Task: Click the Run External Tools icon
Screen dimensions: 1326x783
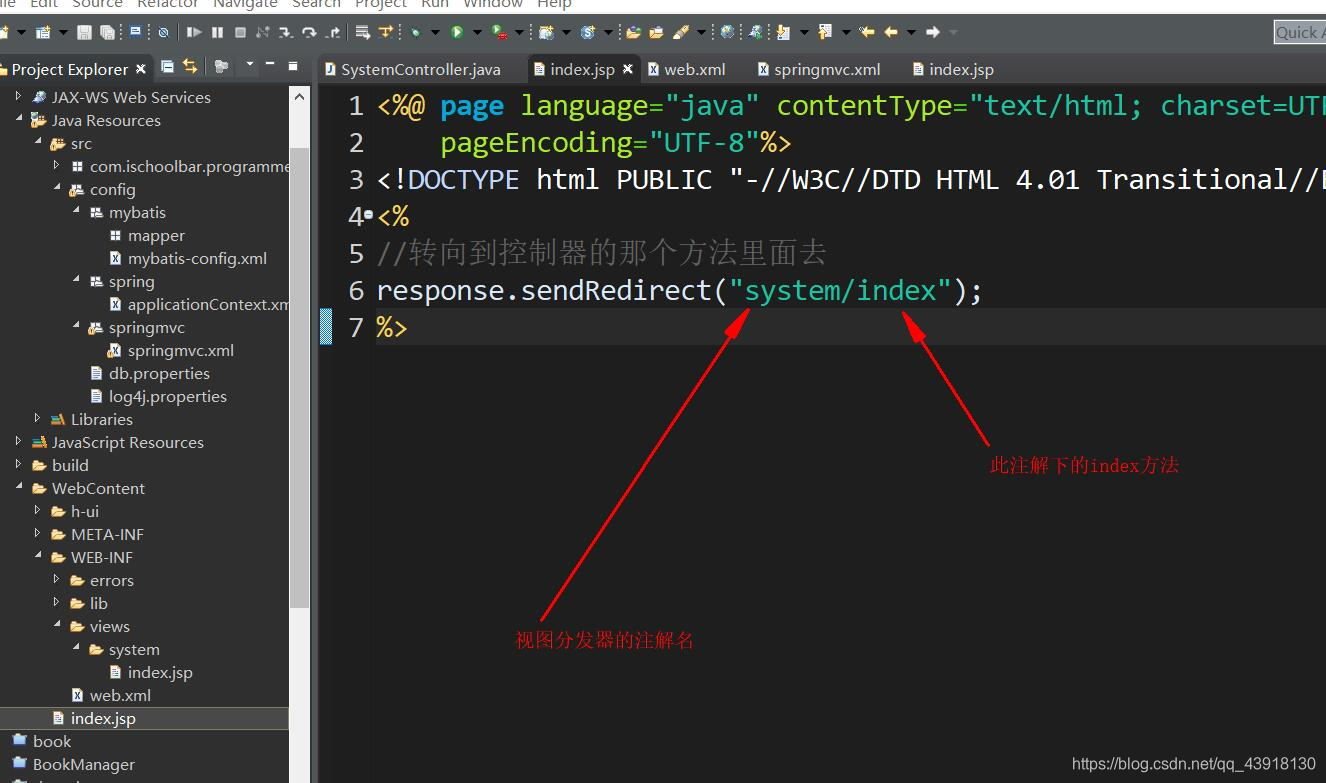Action: [x=499, y=32]
